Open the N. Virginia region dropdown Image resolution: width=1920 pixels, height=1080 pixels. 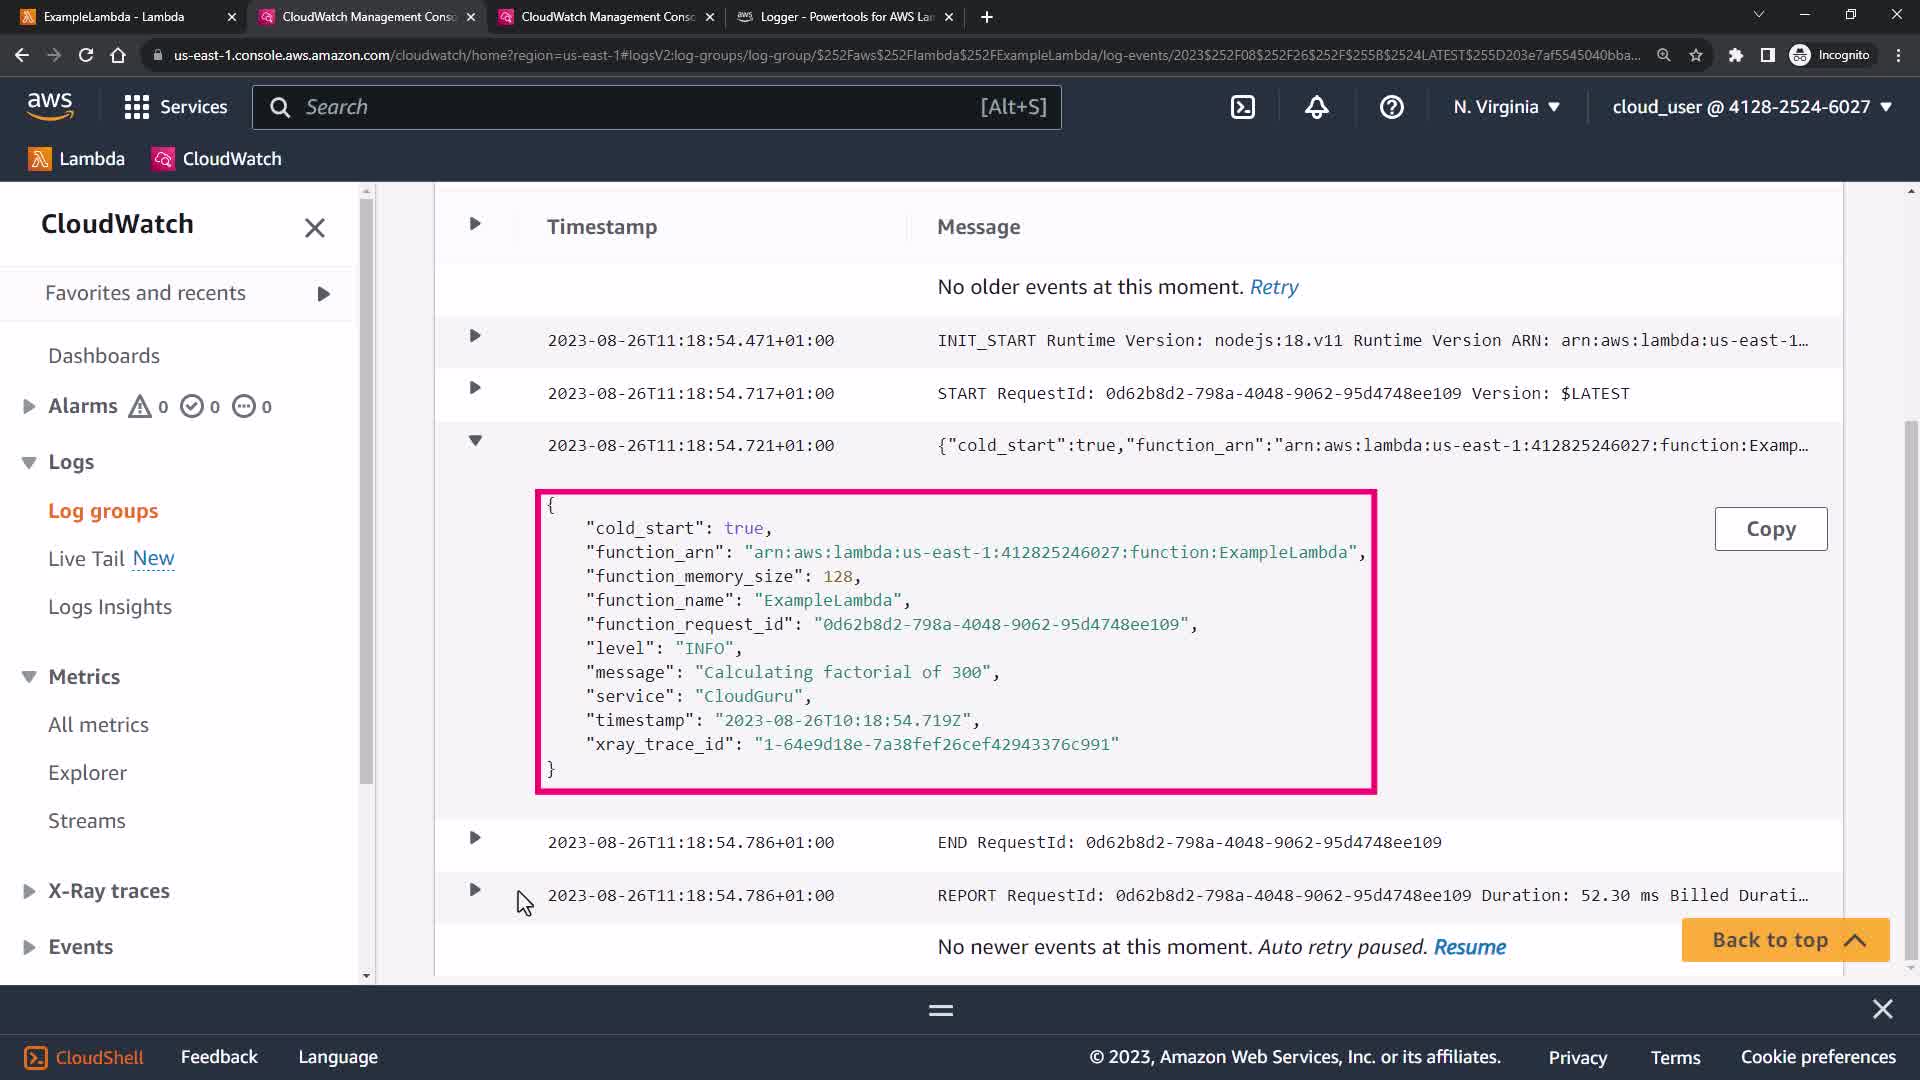[1506, 107]
